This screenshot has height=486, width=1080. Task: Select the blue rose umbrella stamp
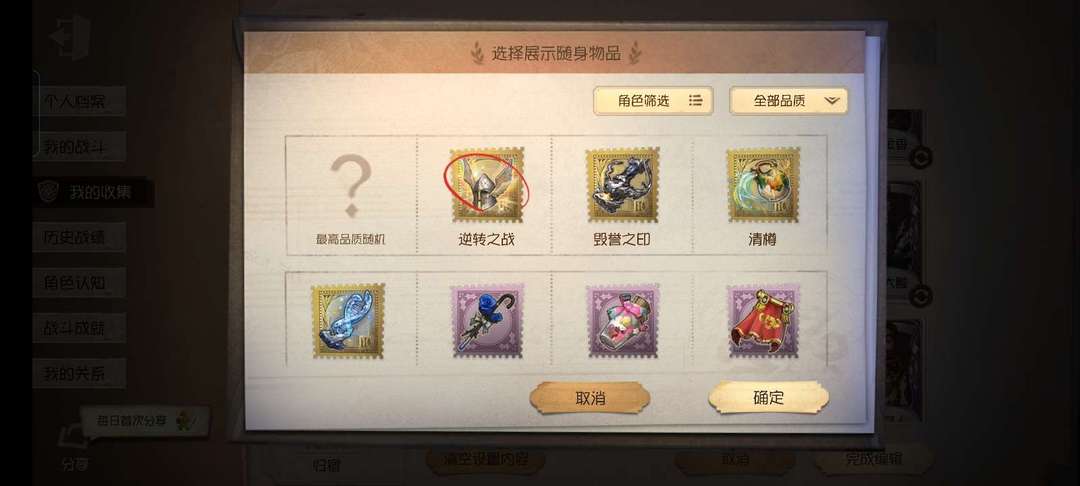click(x=487, y=321)
